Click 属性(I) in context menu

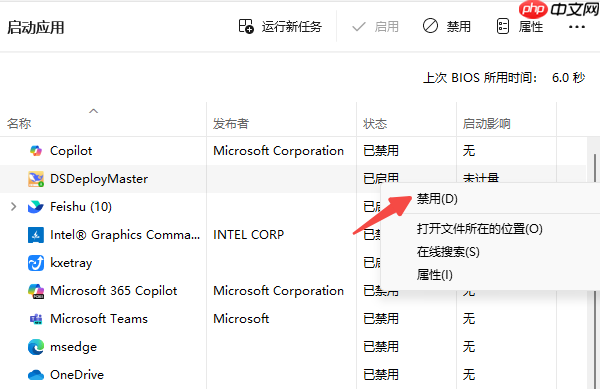tap(434, 275)
